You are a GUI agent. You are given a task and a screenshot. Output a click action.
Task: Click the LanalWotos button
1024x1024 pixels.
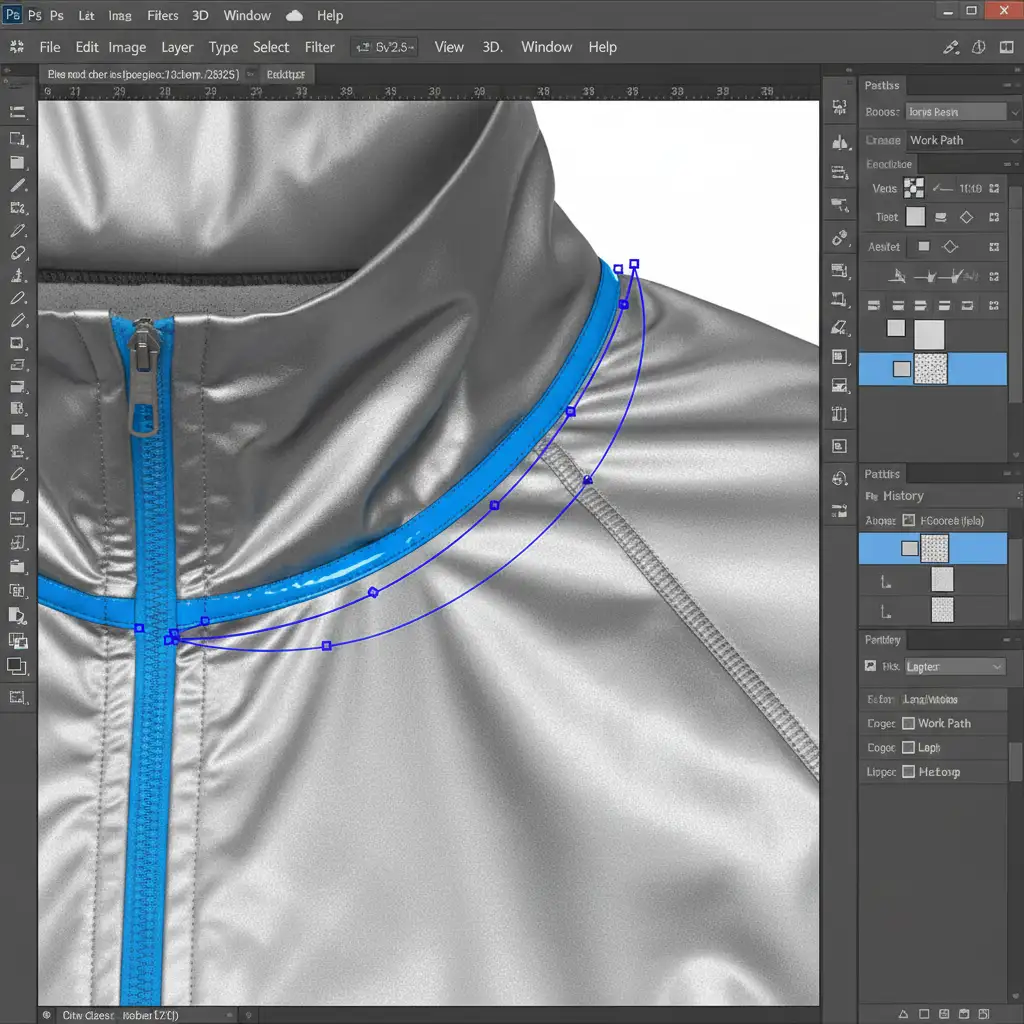(930, 699)
